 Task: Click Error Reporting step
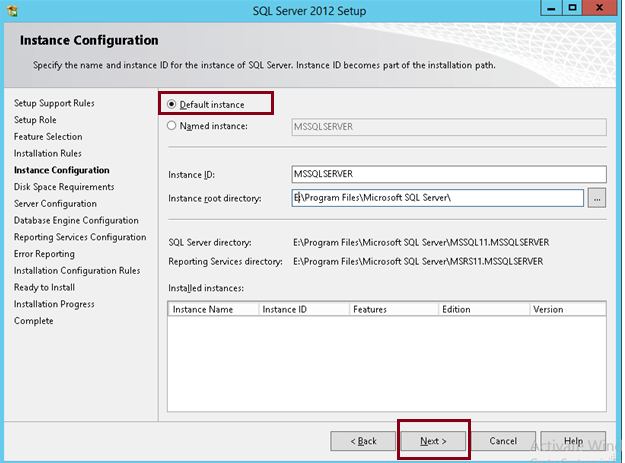click(44, 254)
